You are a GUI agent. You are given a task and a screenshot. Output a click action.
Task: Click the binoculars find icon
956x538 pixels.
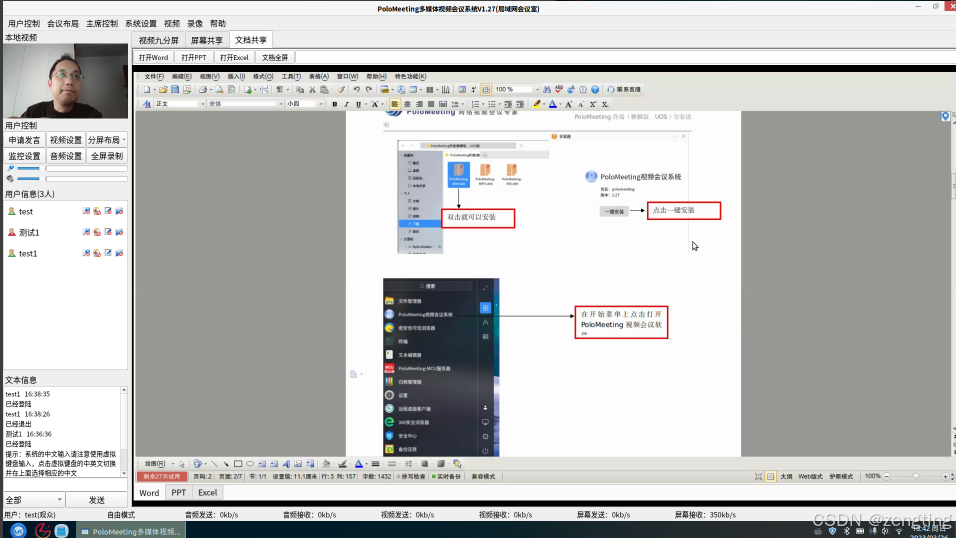pyautogui.click(x=547, y=90)
